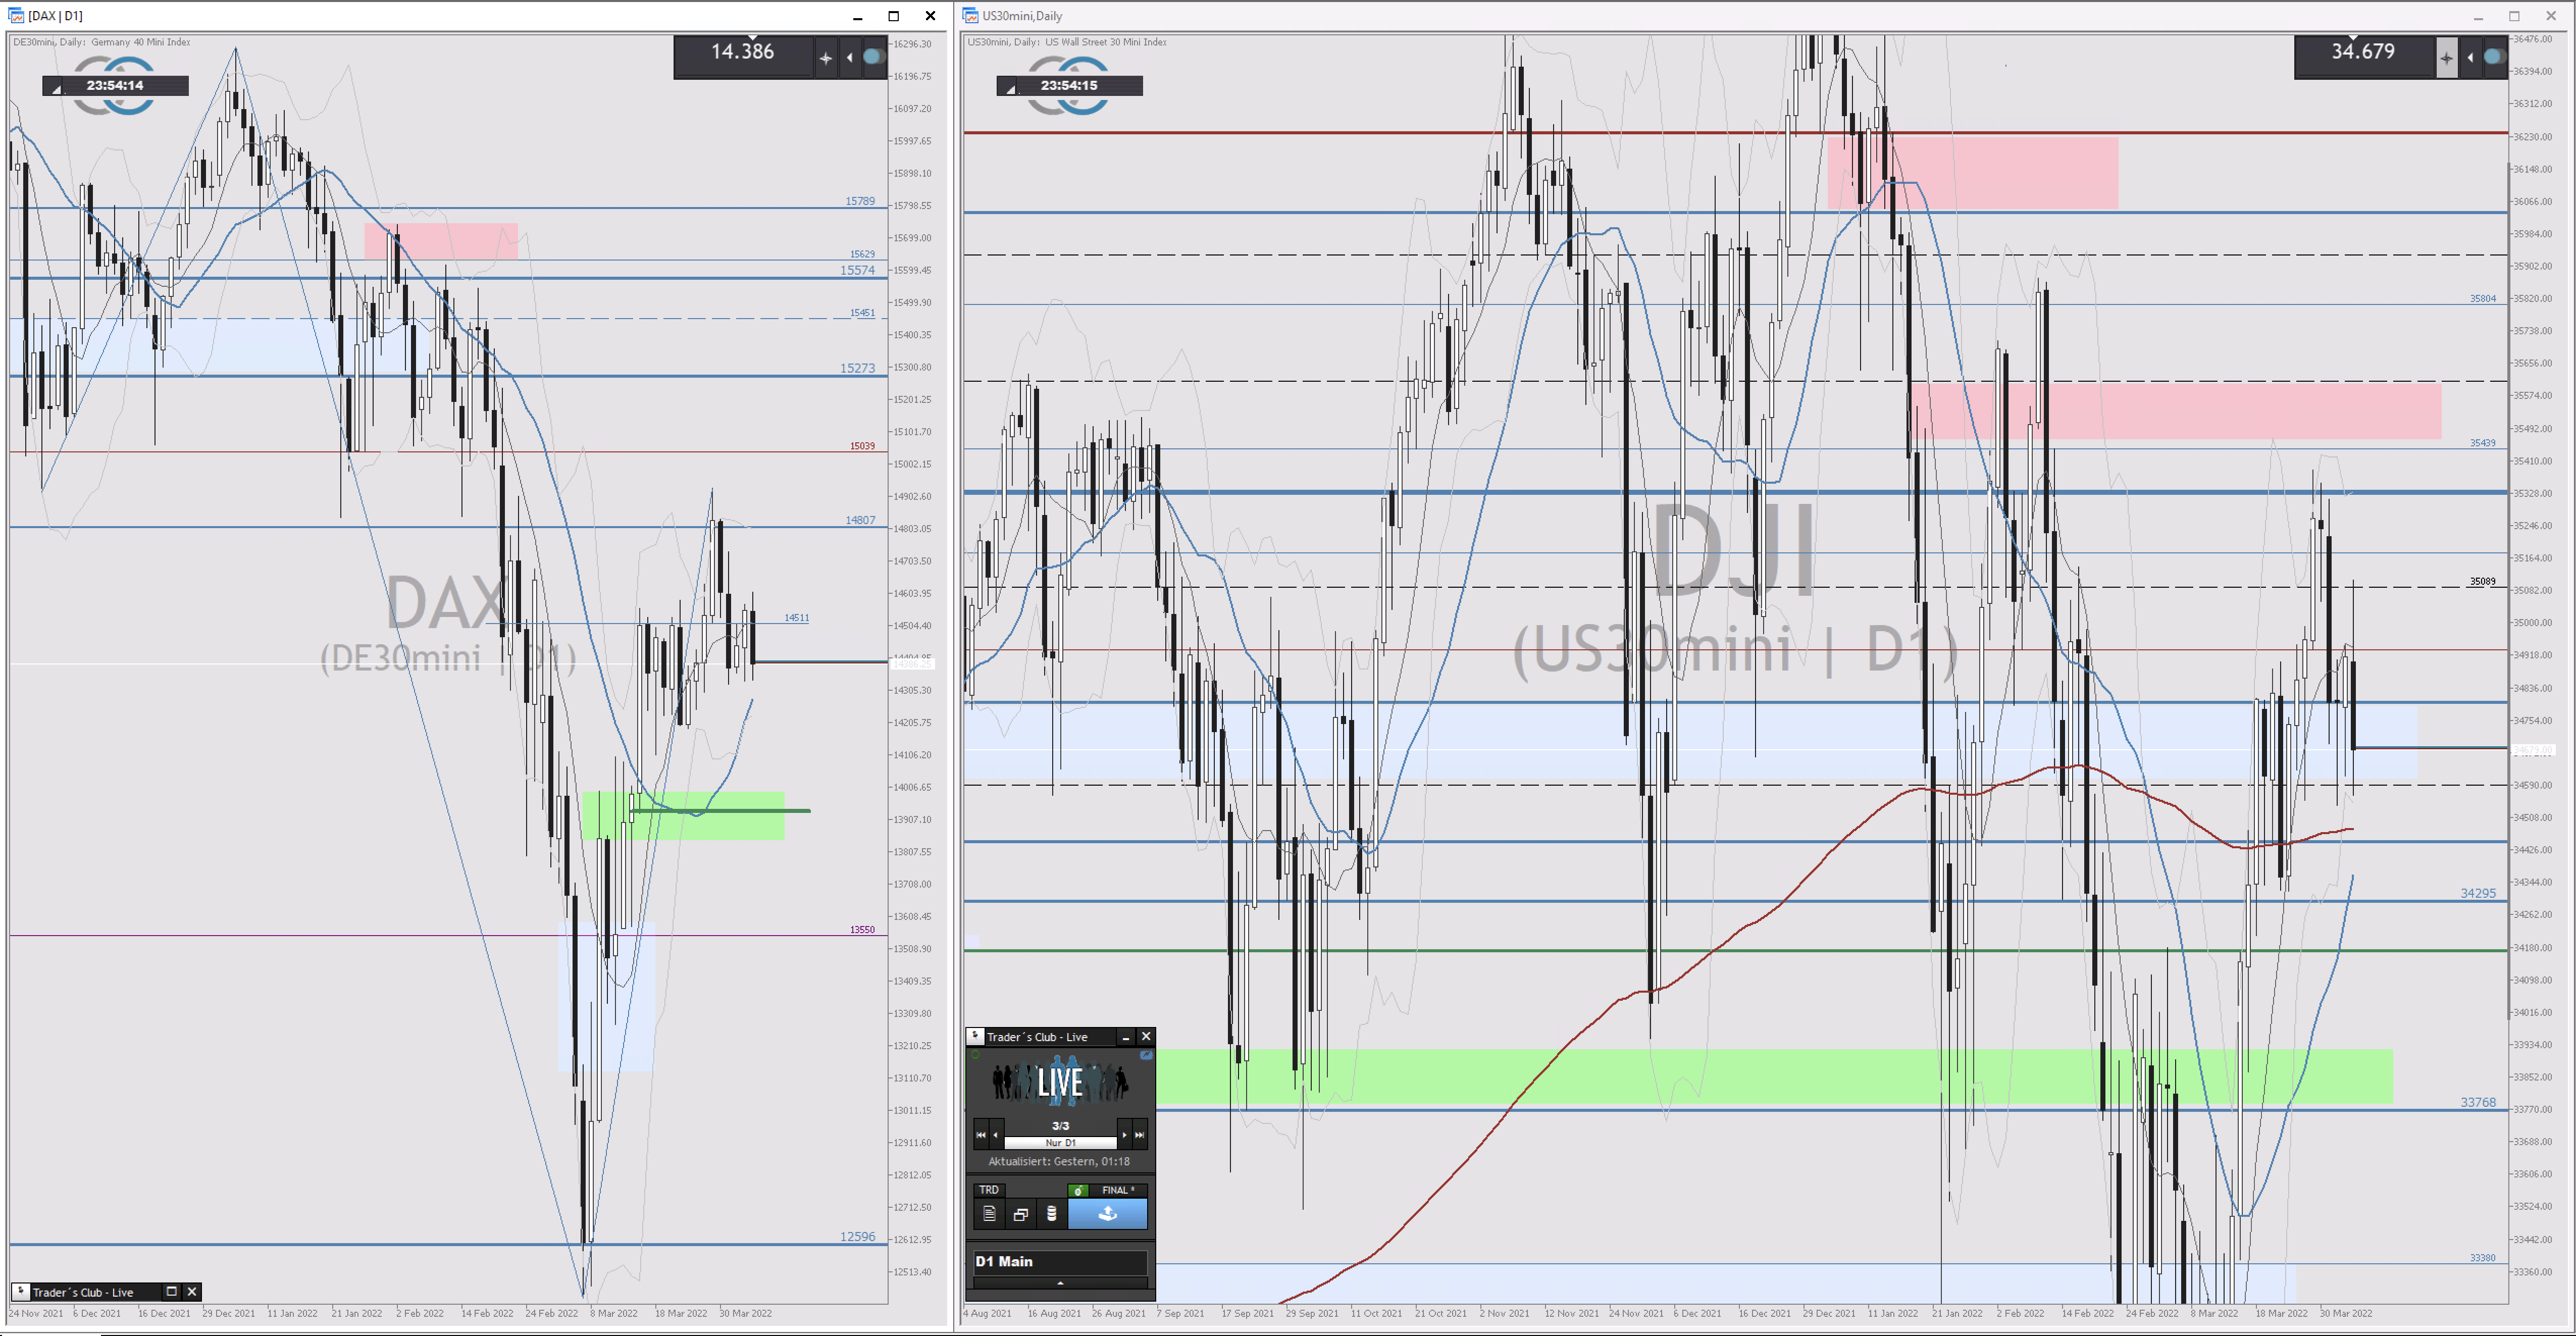Click 13550 level label on DAX chart
The image size is (2576, 1336).
click(x=862, y=929)
